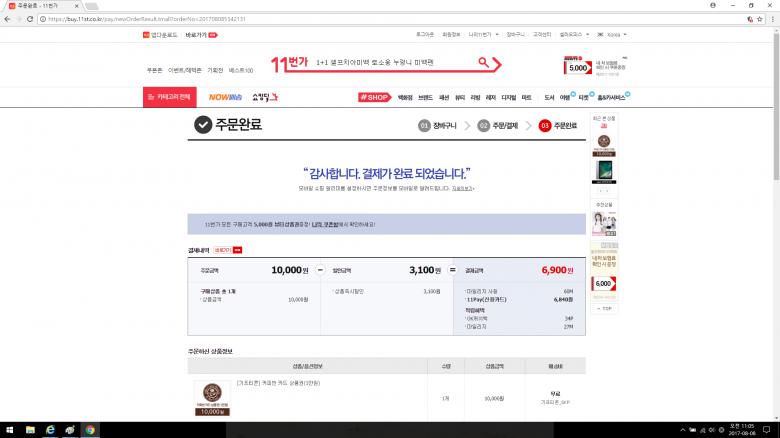
Task: Select the 도서 menu item
Action: pyautogui.click(x=549, y=97)
